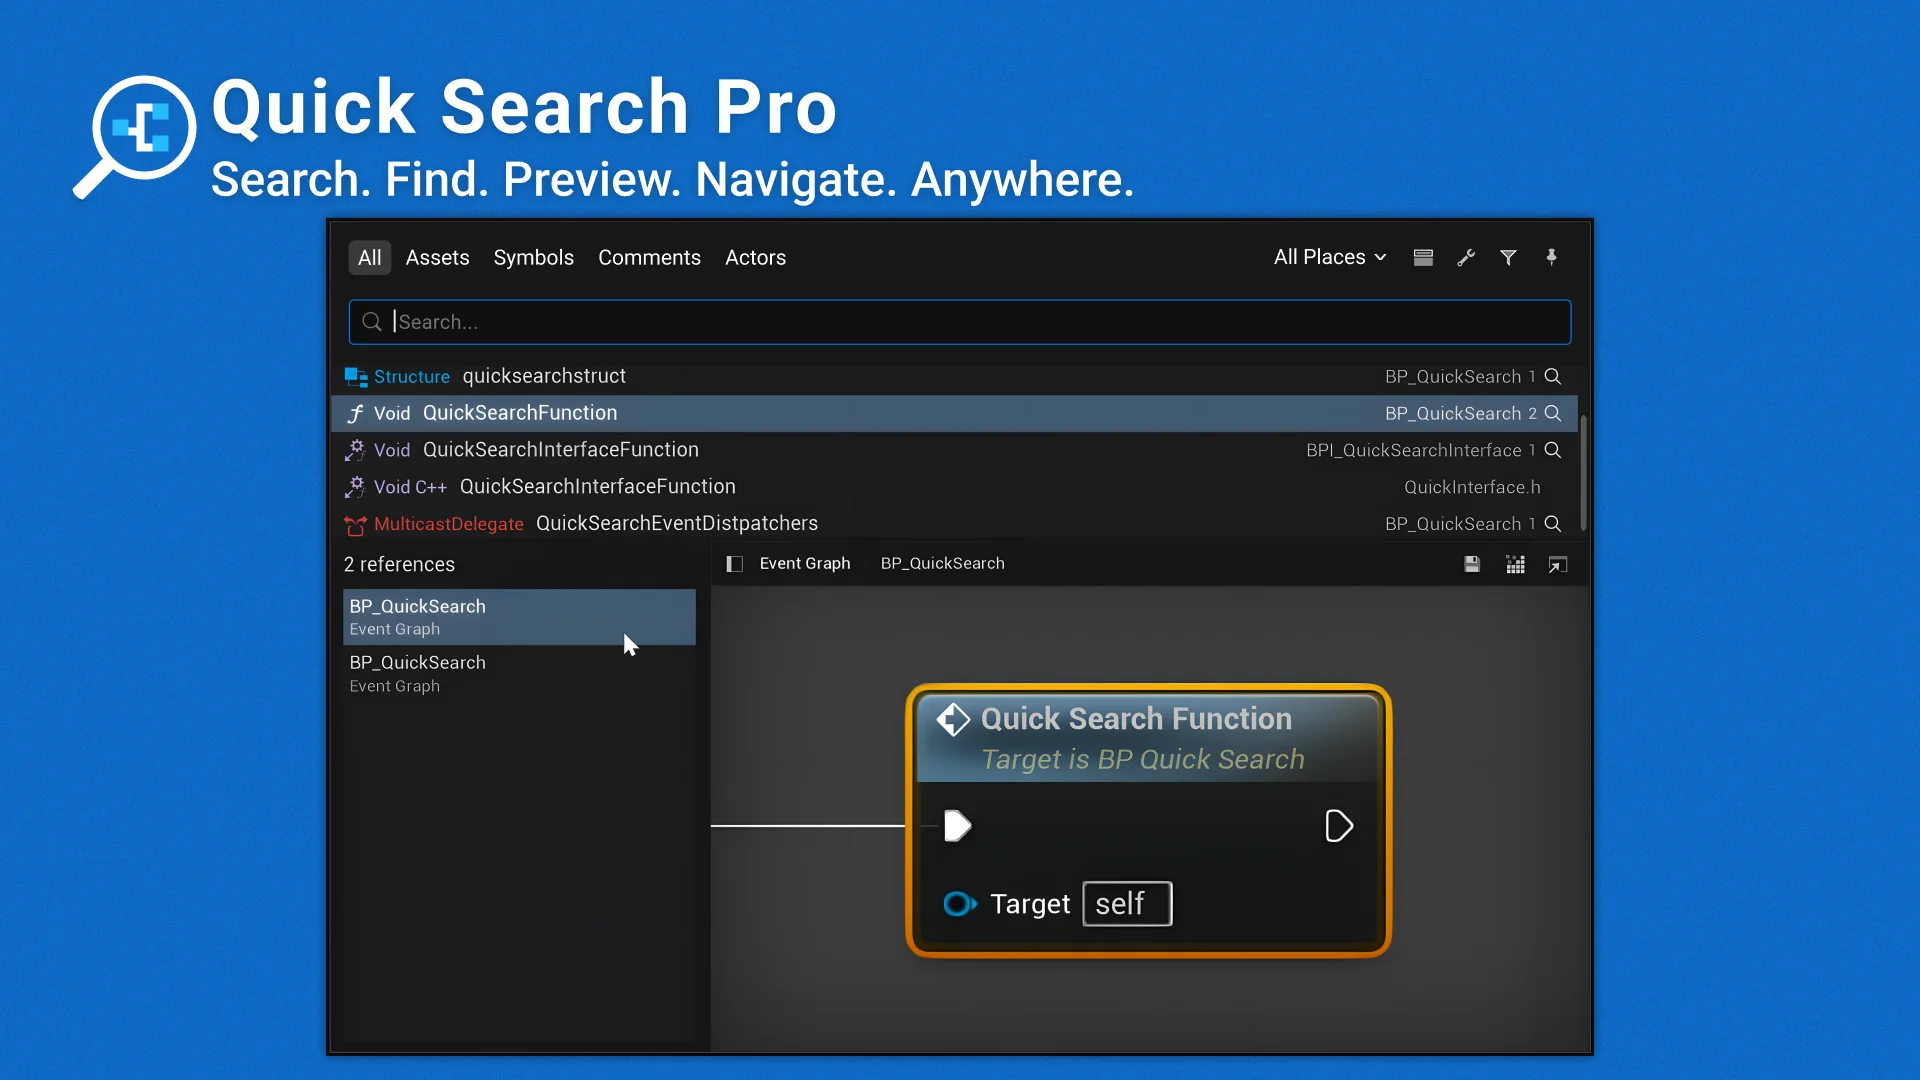Screen dimensions: 1920x1080
Task: Click the QuickInterface.h file label
Action: [x=1472, y=487]
